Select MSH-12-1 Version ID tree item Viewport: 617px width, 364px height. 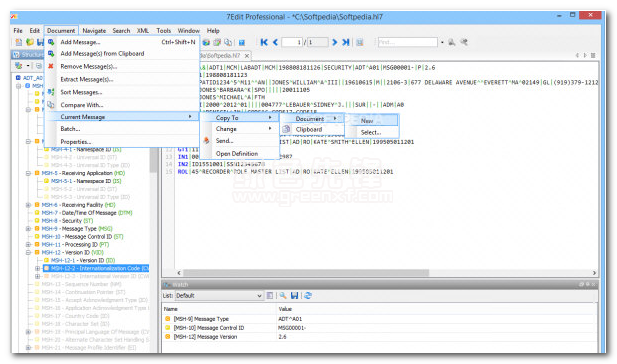83,261
